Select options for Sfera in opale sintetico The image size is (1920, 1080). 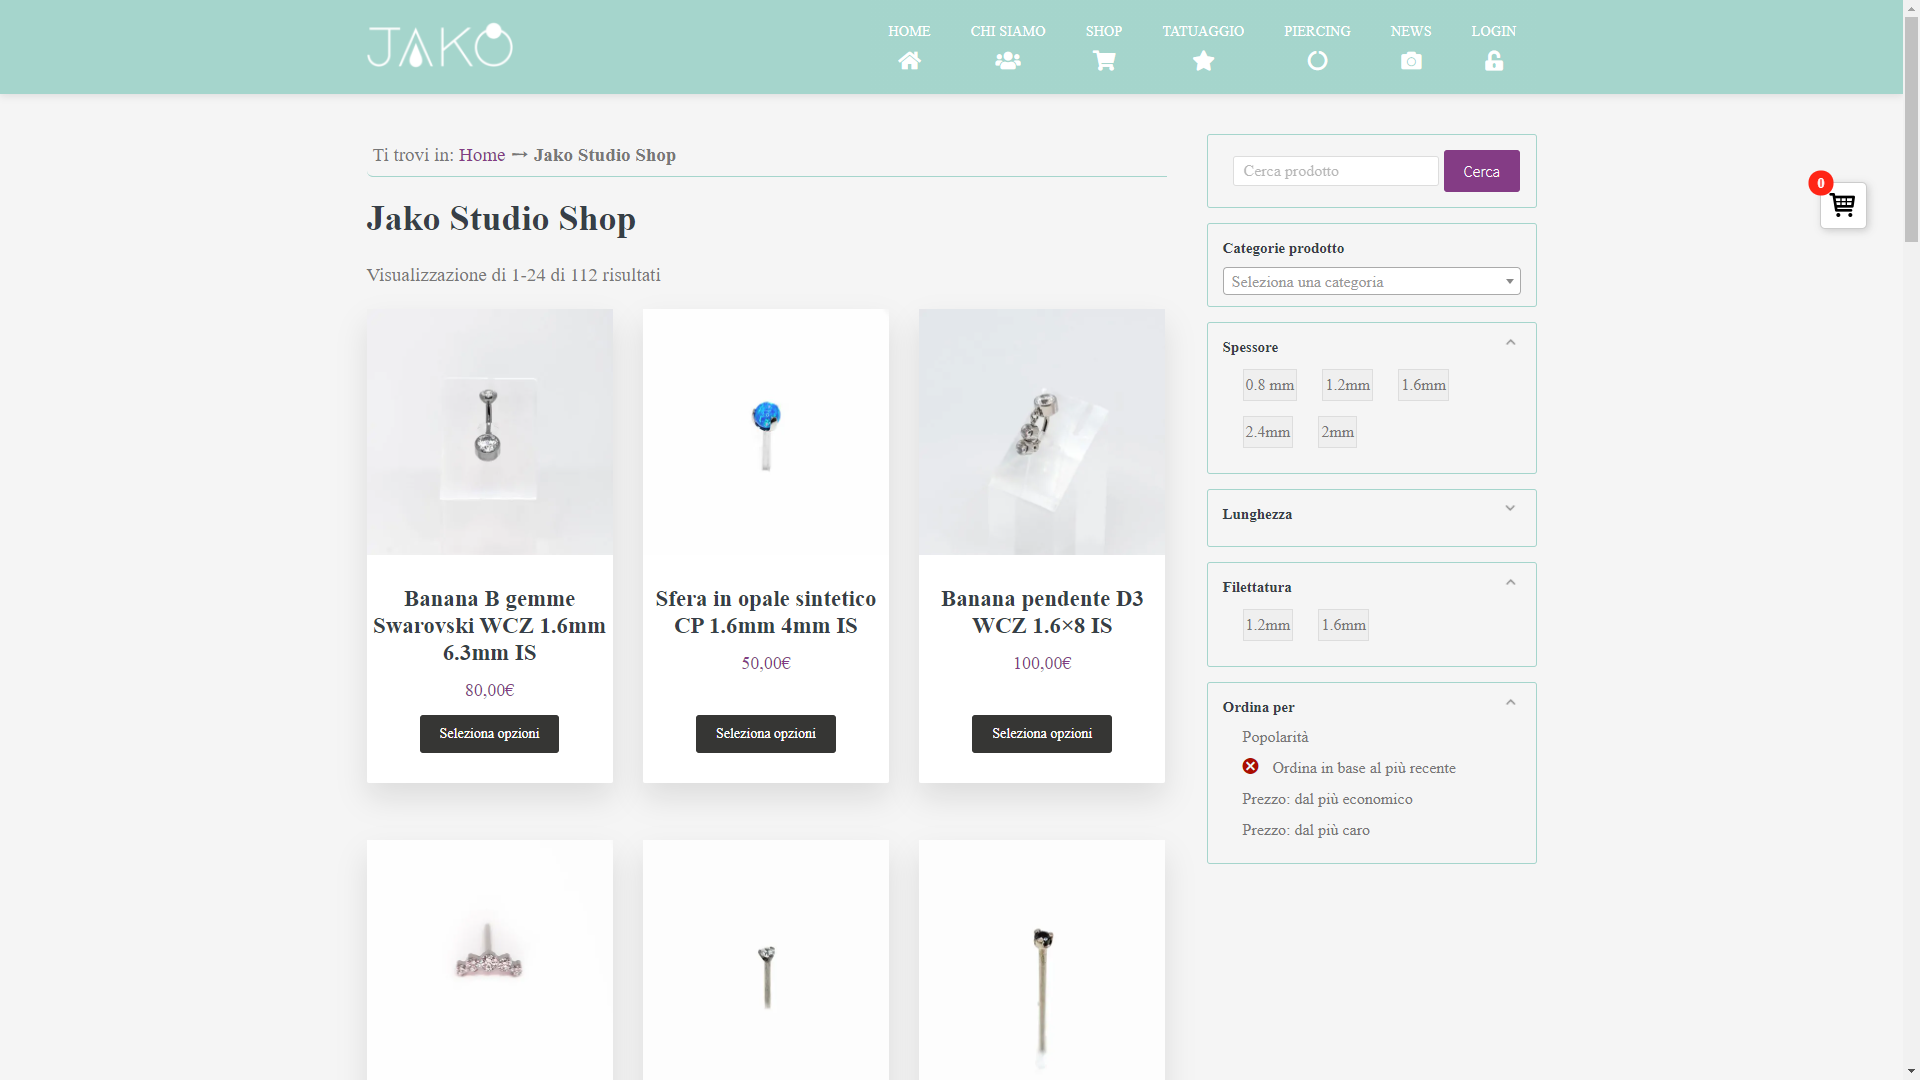tap(765, 734)
